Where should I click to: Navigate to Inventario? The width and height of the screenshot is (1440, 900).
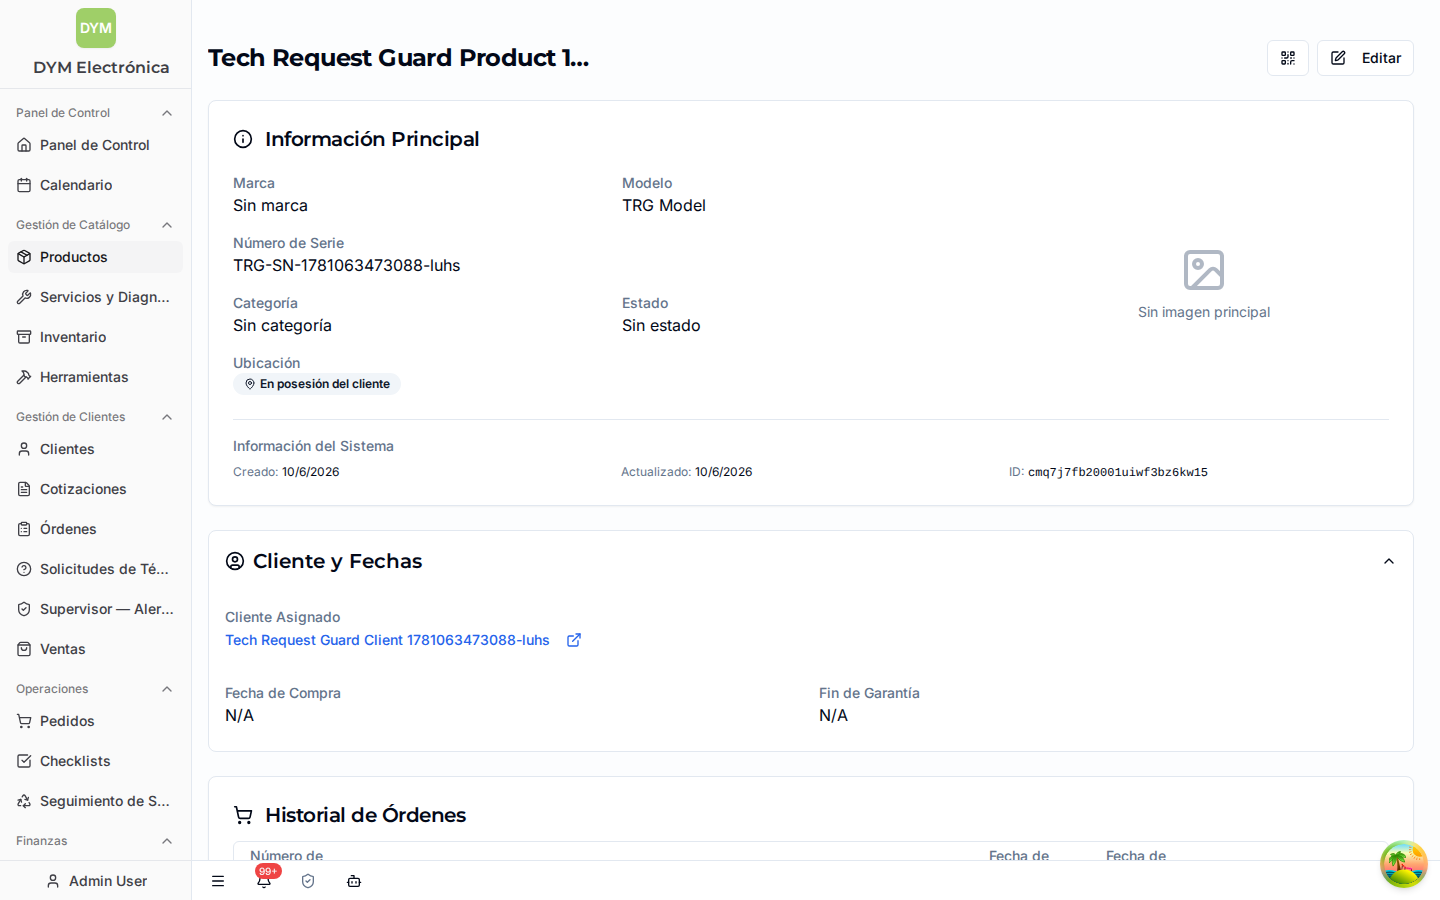coord(95,337)
